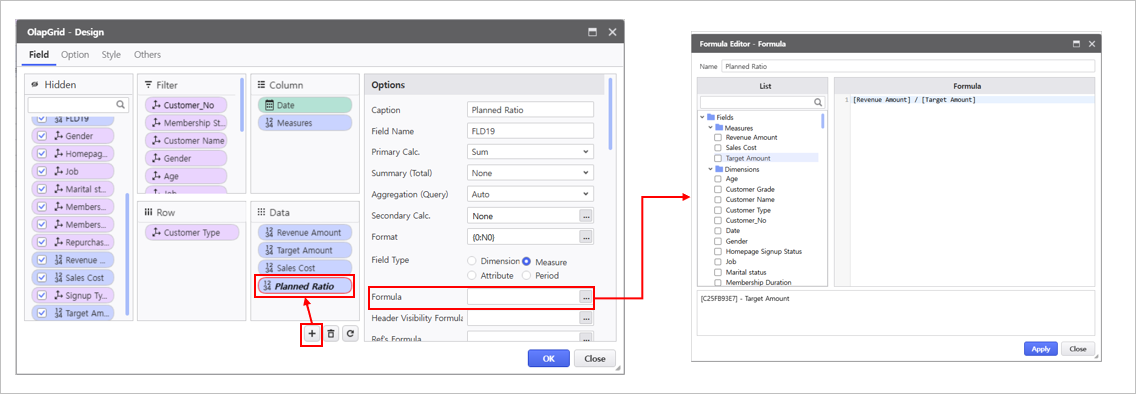Select the Period field type radio

[x=527, y=275]
